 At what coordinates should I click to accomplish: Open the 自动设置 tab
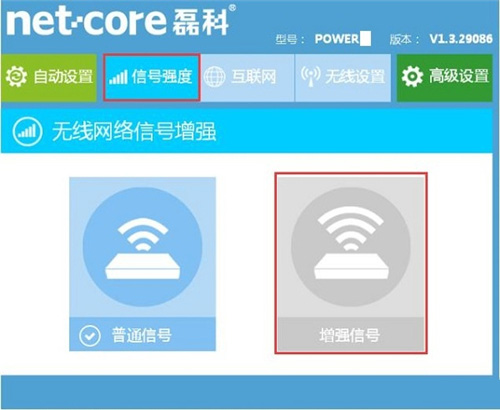pyautogui.click(x=49, y=77)
